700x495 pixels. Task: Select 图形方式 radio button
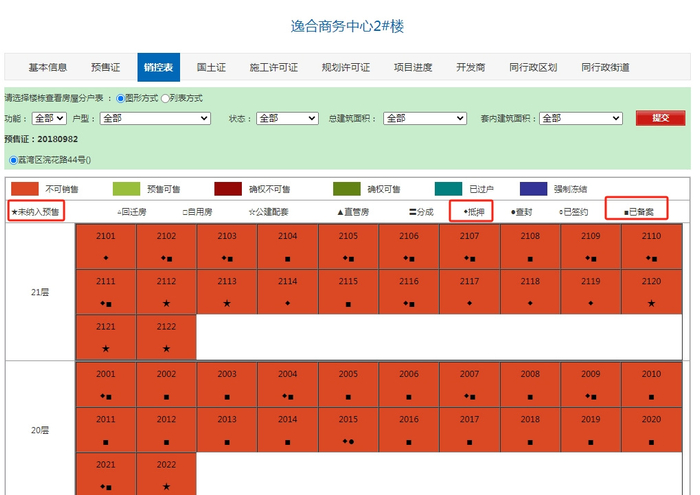[x=121, y=98]
